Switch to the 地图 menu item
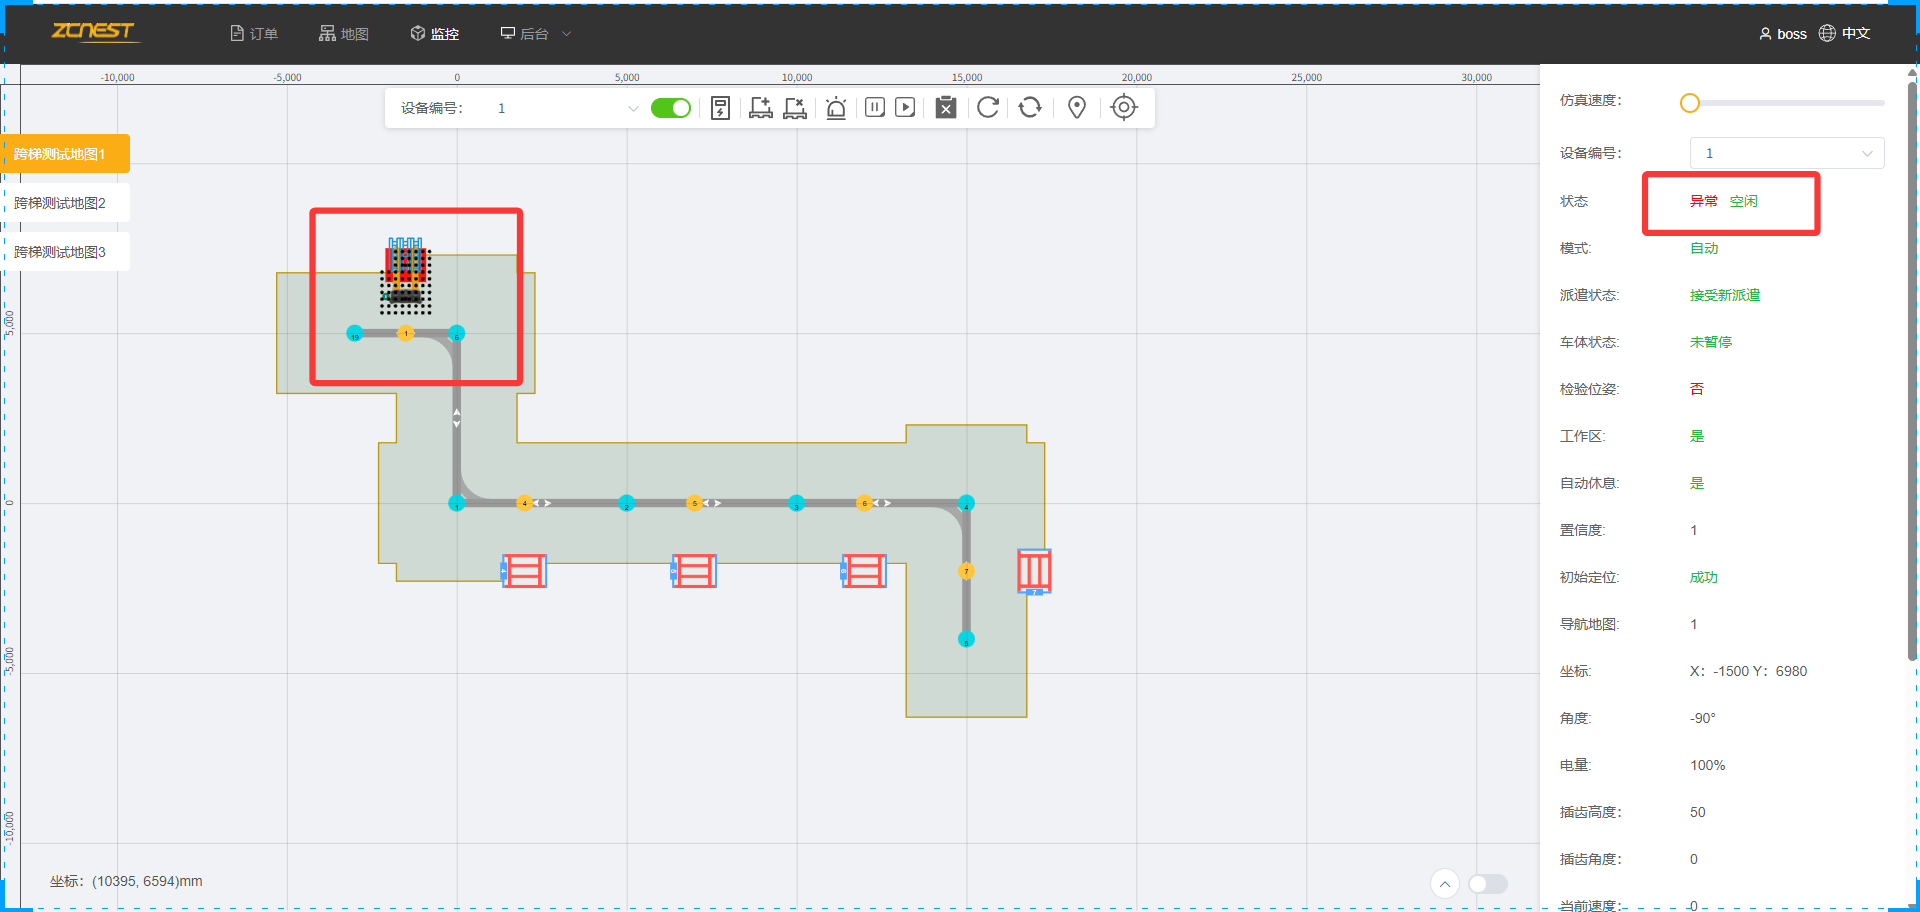Image resolution: width=1920 pixels, height=912 pixels. 344,34
